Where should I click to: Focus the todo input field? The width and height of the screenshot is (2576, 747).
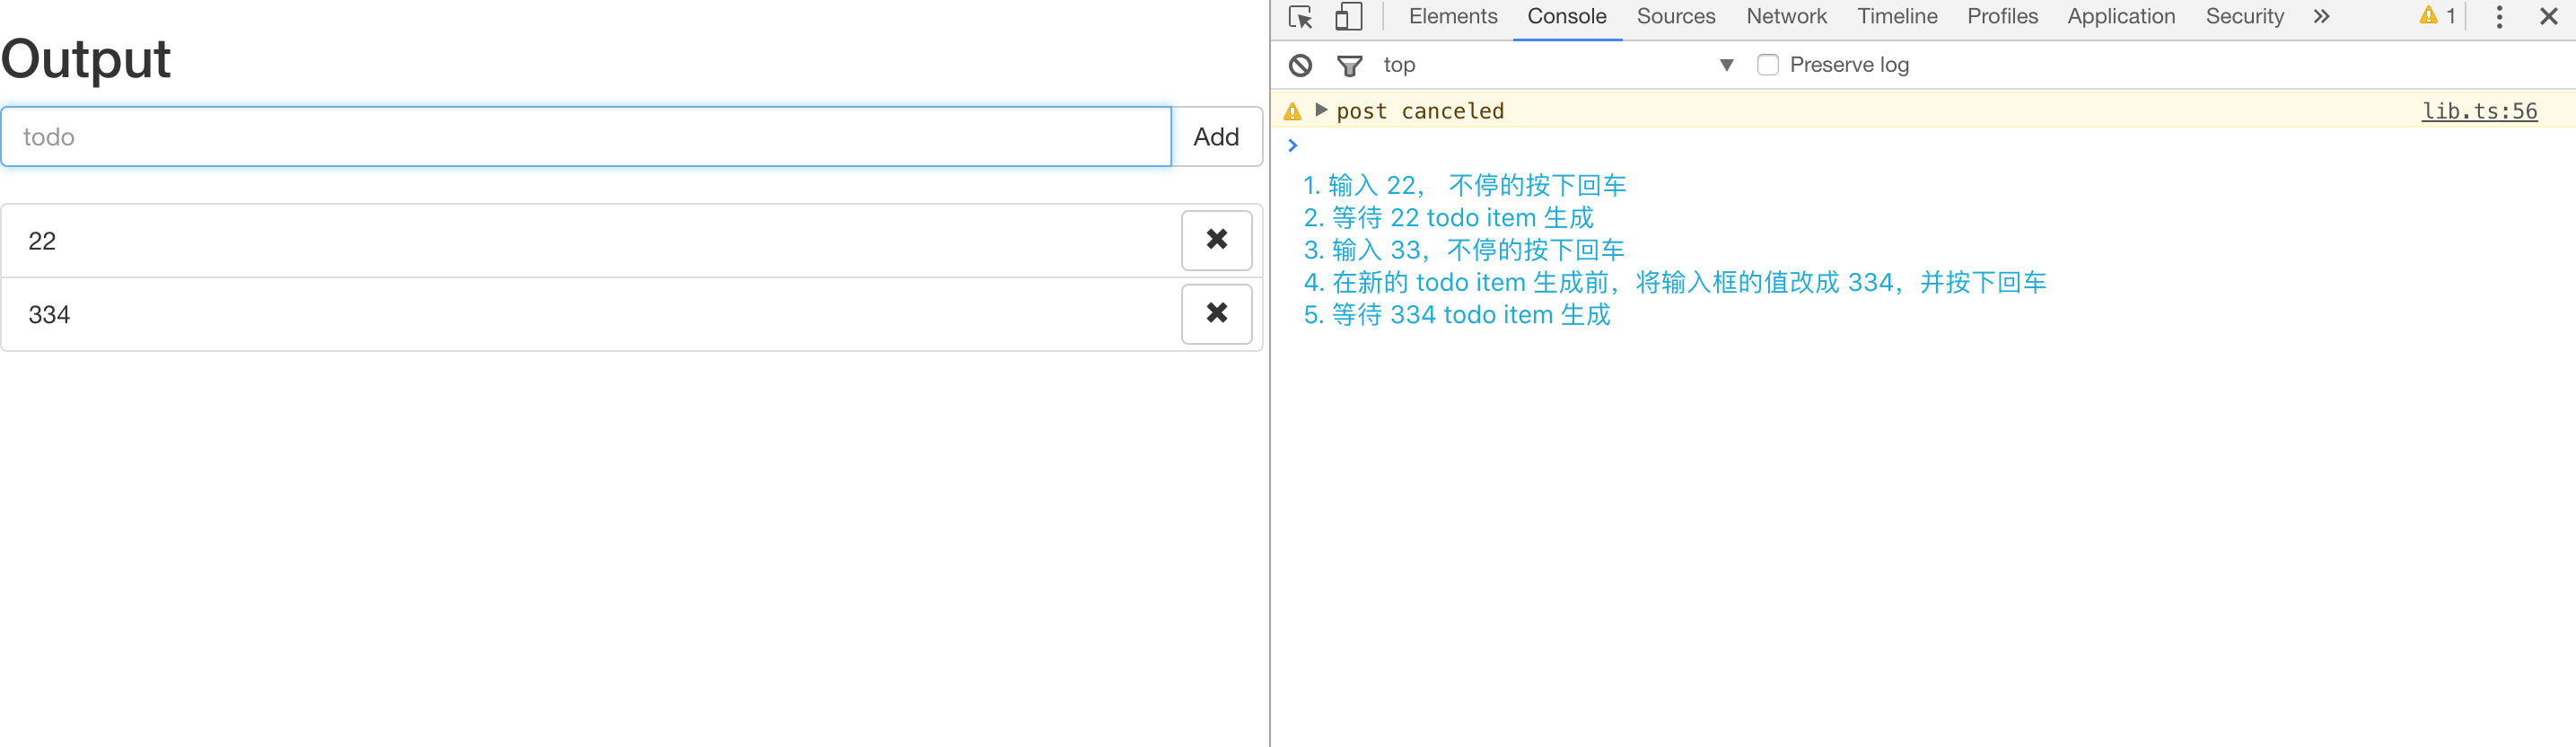[586, 137]
